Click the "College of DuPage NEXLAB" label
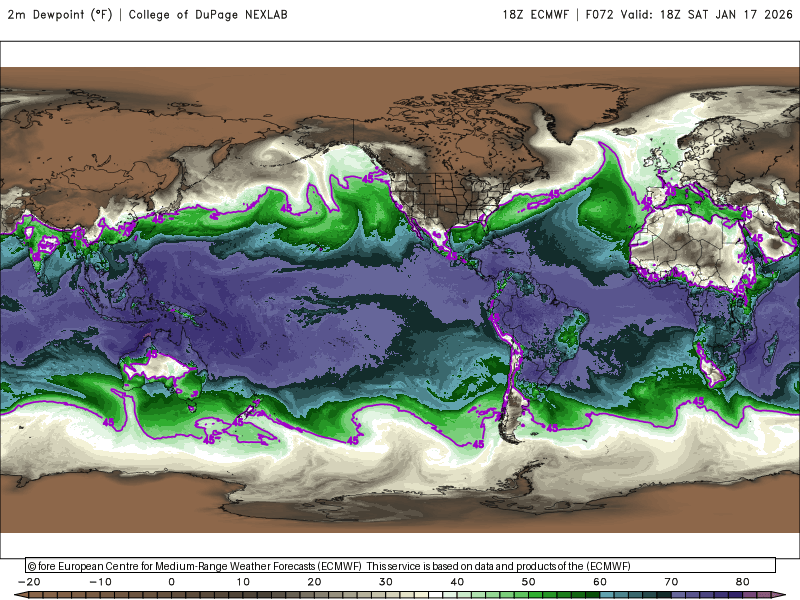Viewport: 800px width, 600px height. coord(208,15)
